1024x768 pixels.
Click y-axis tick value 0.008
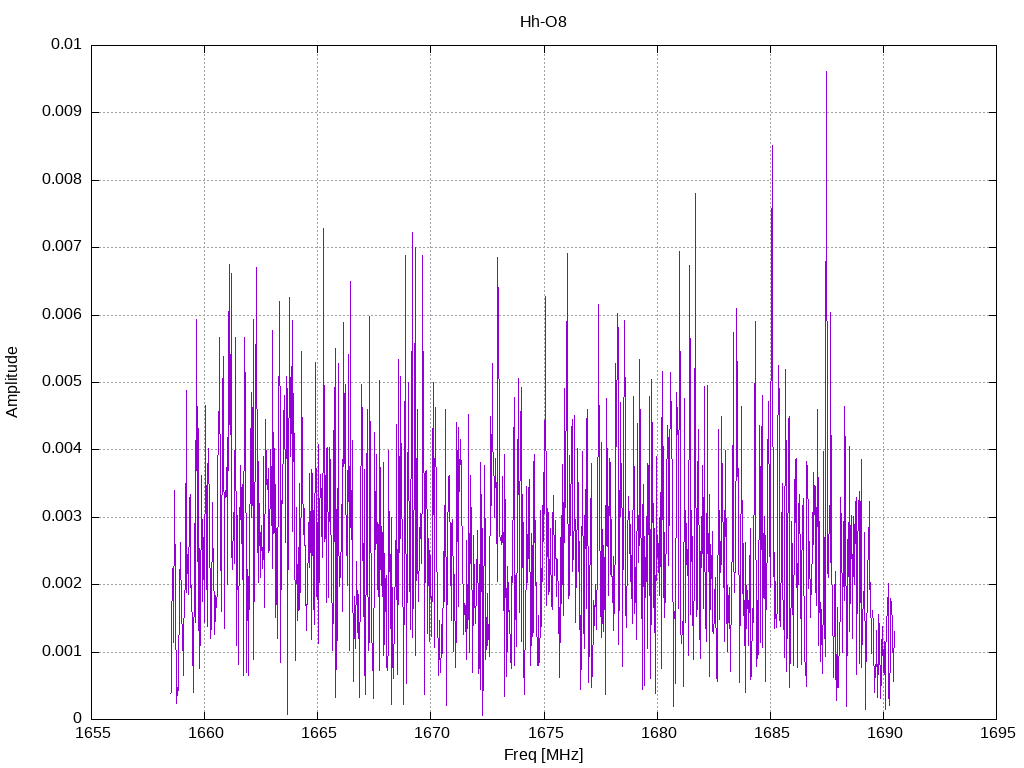(x=61, y=180)
